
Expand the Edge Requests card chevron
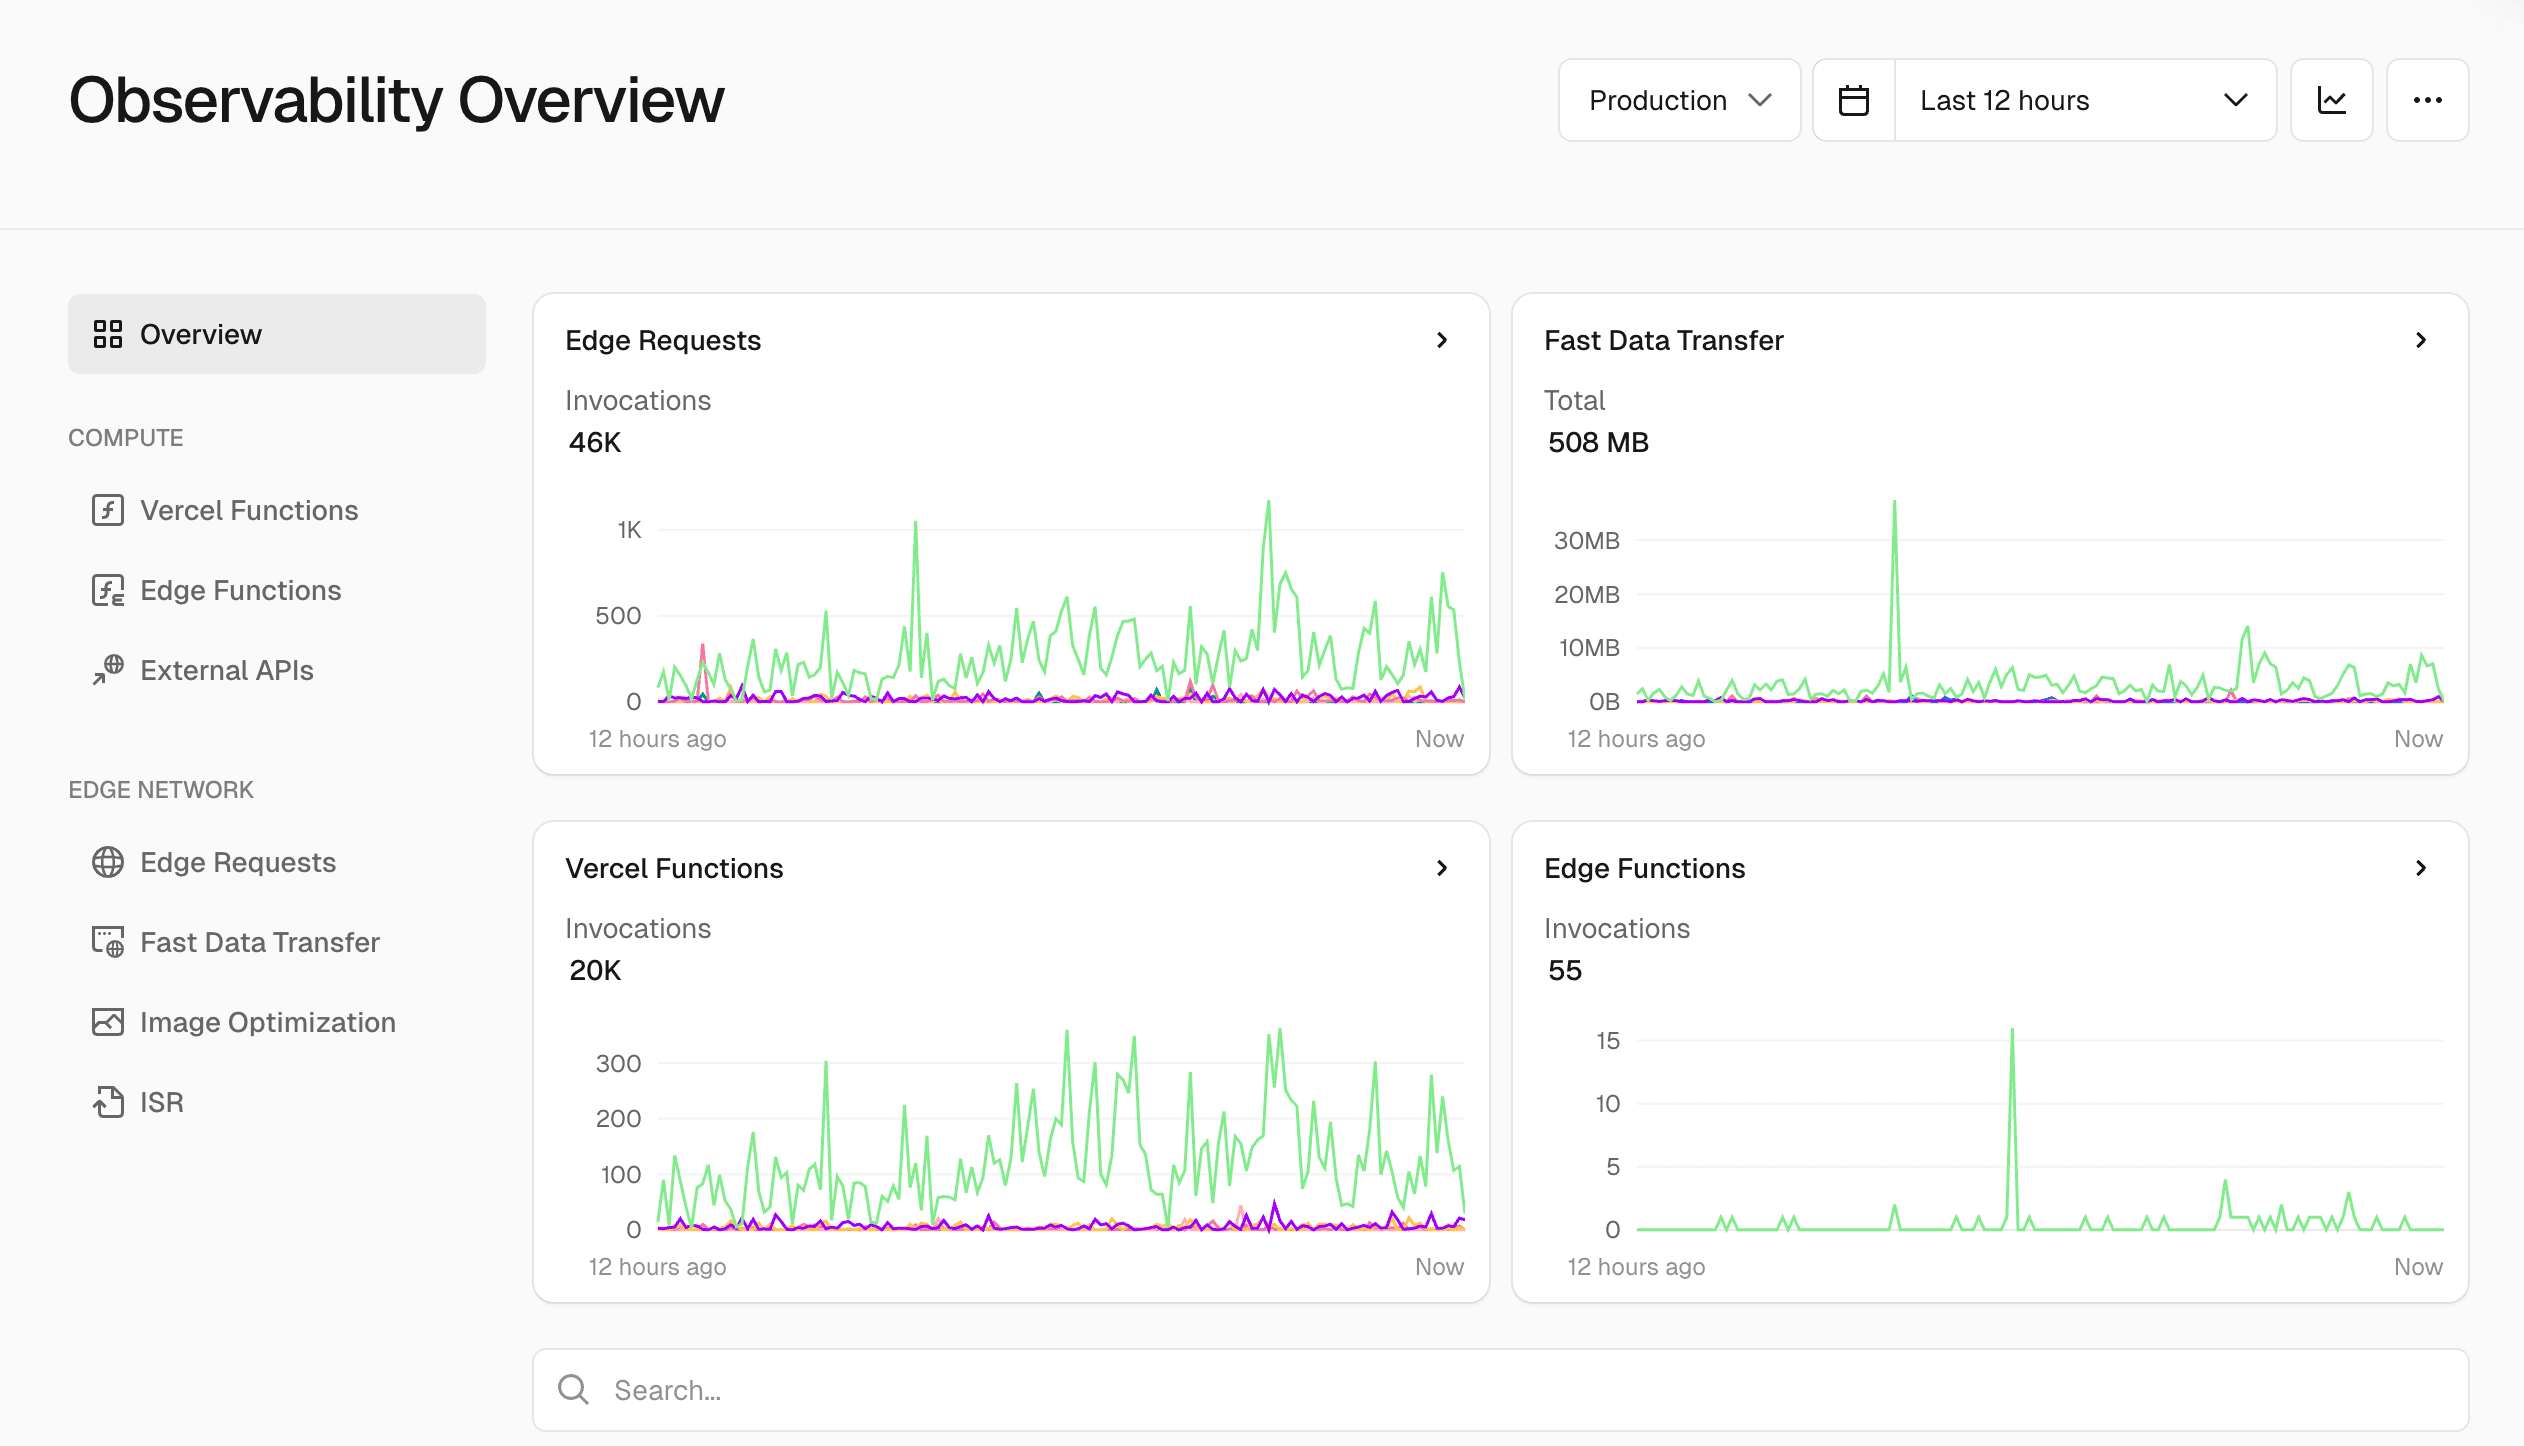(1441, 340)
